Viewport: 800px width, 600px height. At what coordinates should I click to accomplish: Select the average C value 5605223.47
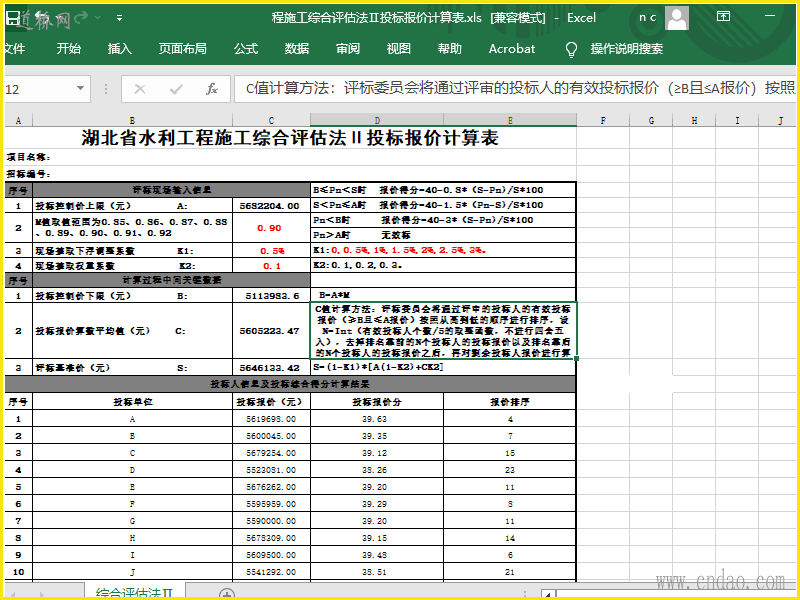[271, 331]
